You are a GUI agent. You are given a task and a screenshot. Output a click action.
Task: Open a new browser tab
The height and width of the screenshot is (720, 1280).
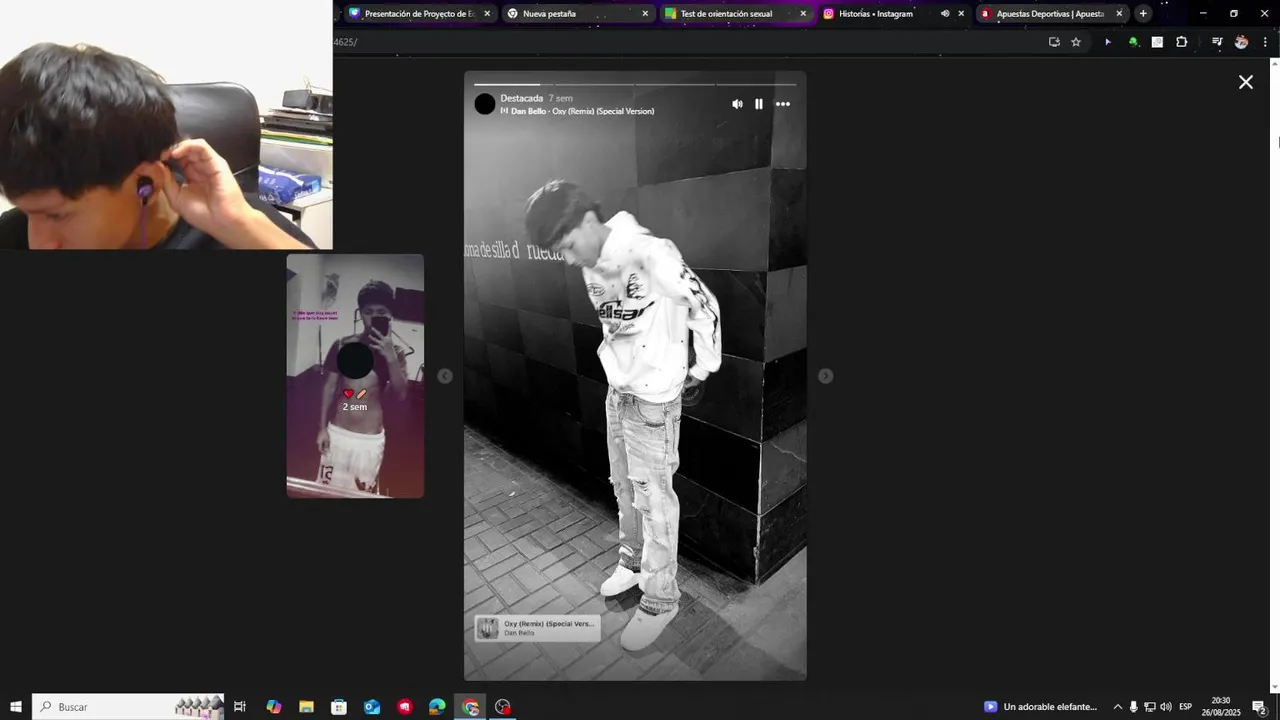(1143, 14)
